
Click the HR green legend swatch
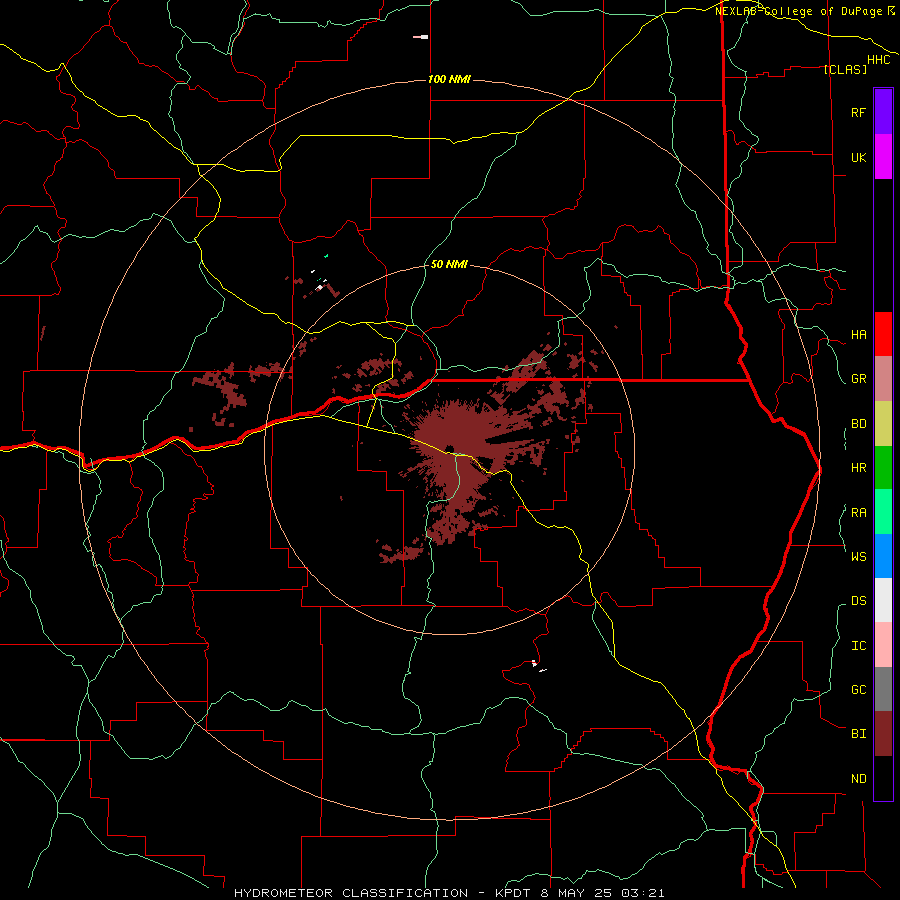click(883, 468)
